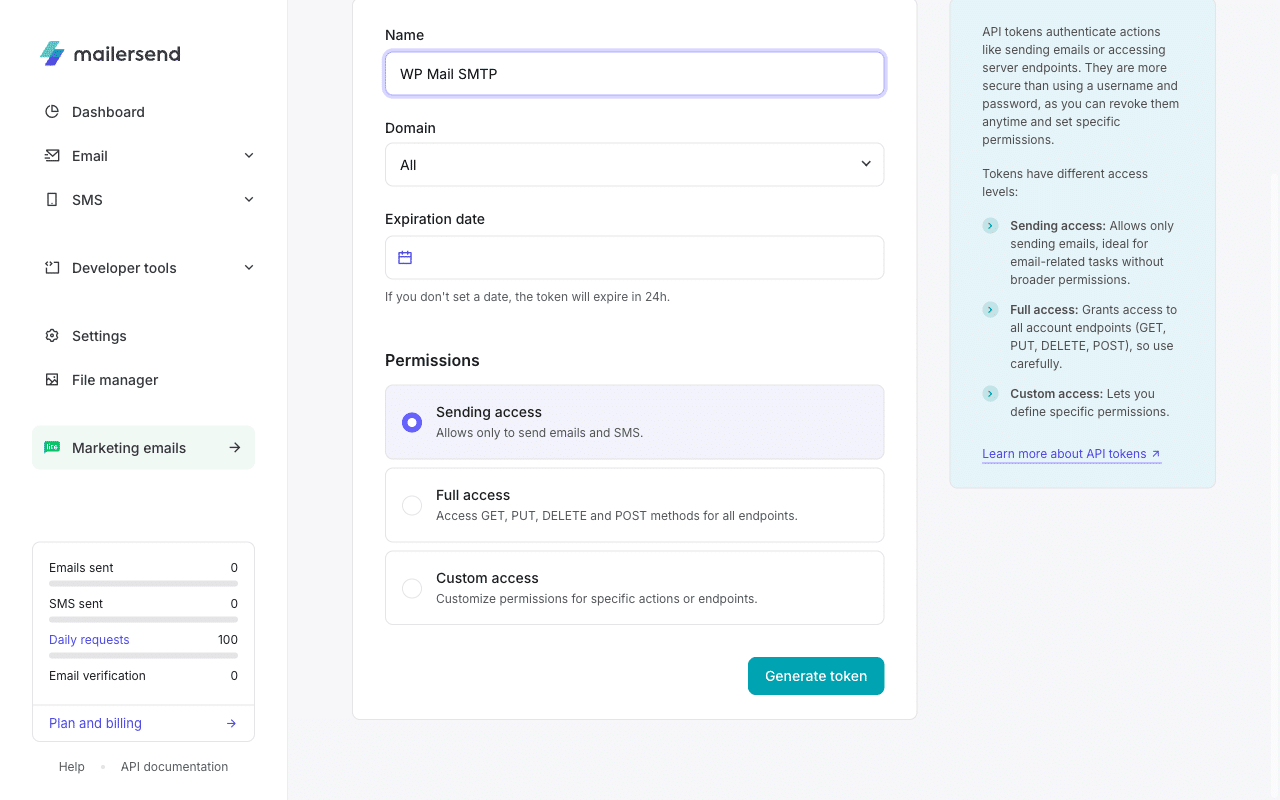Click the Daily requests progress bar
The image size is (1280, 800).
point(143,655)
